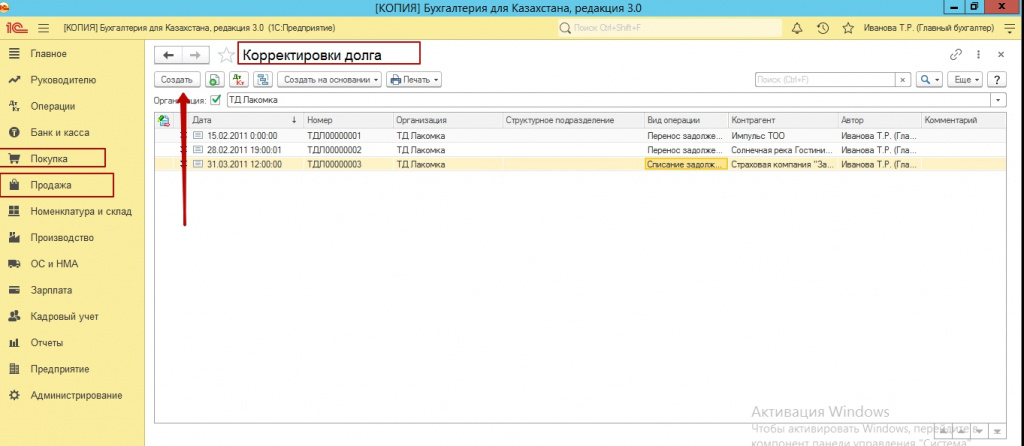Open history clock icon
This screenshot has height=446, width=1024.
point(823,28)
